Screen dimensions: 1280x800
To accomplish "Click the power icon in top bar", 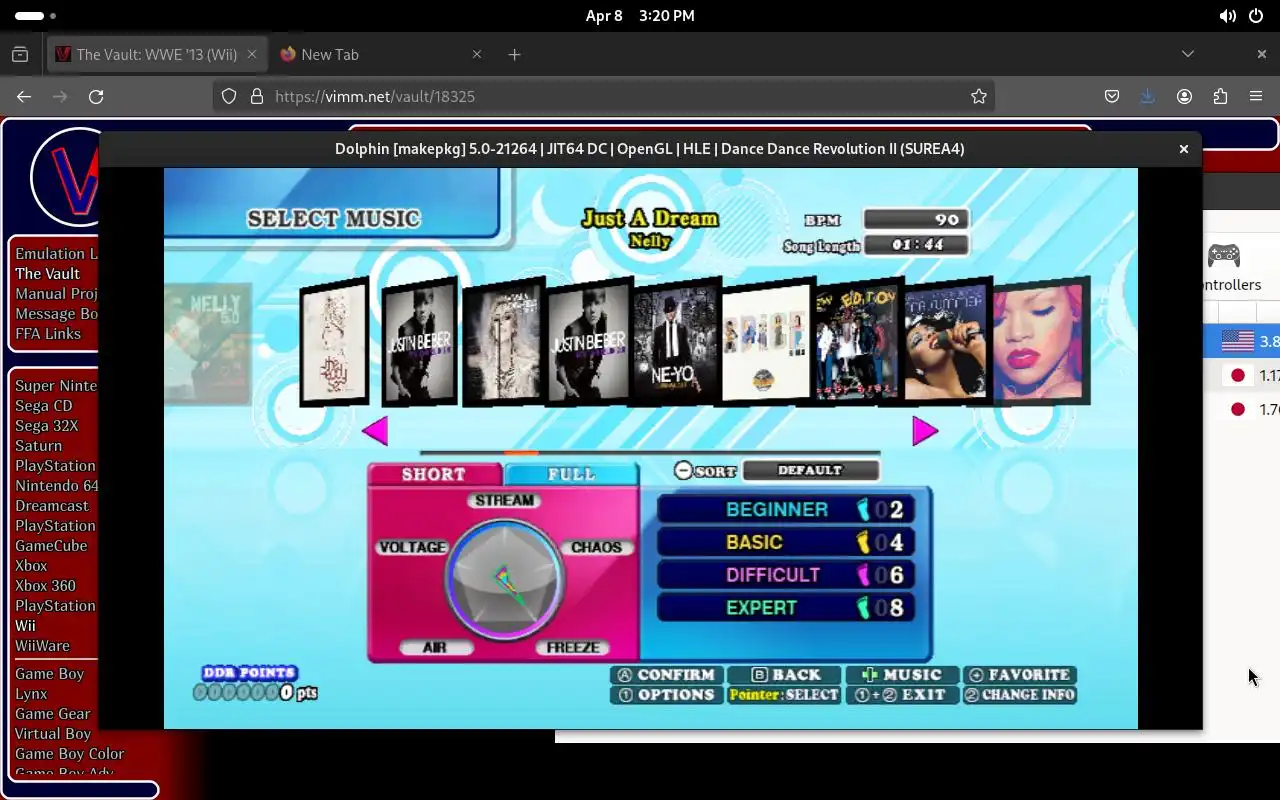I will coord(1256,16).
